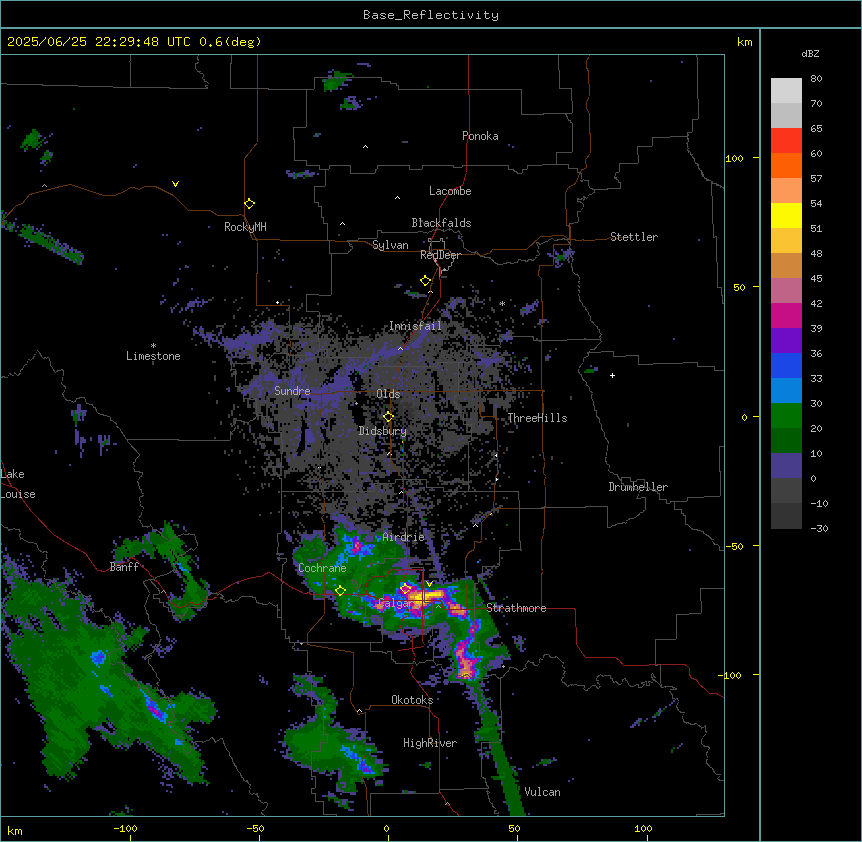862x842 pixels.
Task: Click the HighRiver city label
Action: pos(430,743)
